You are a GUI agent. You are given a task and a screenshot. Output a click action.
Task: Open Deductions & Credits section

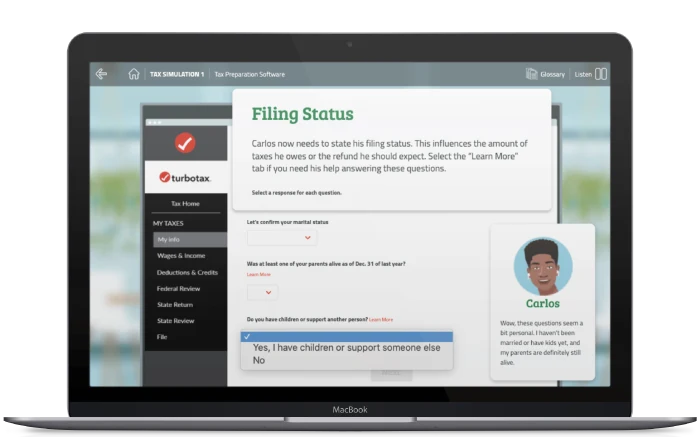[187, 272]
